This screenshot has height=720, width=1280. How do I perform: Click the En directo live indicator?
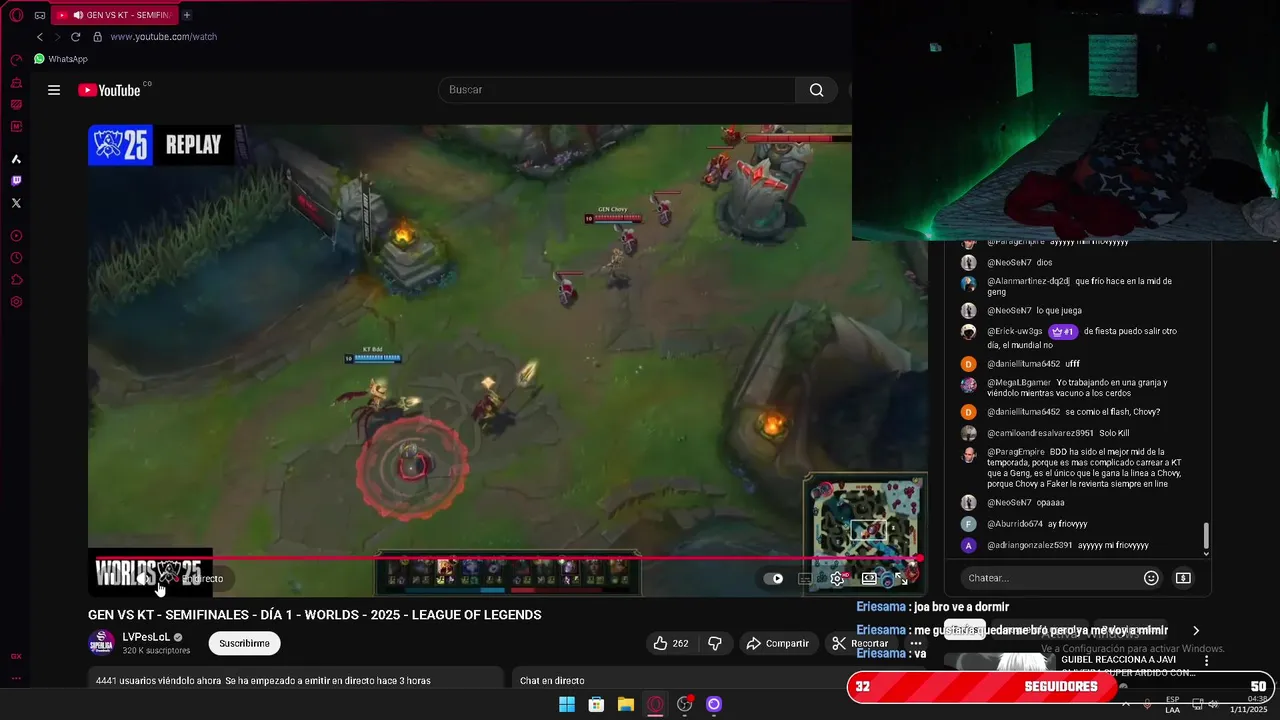pyautogui.click(x=202, y=579)
